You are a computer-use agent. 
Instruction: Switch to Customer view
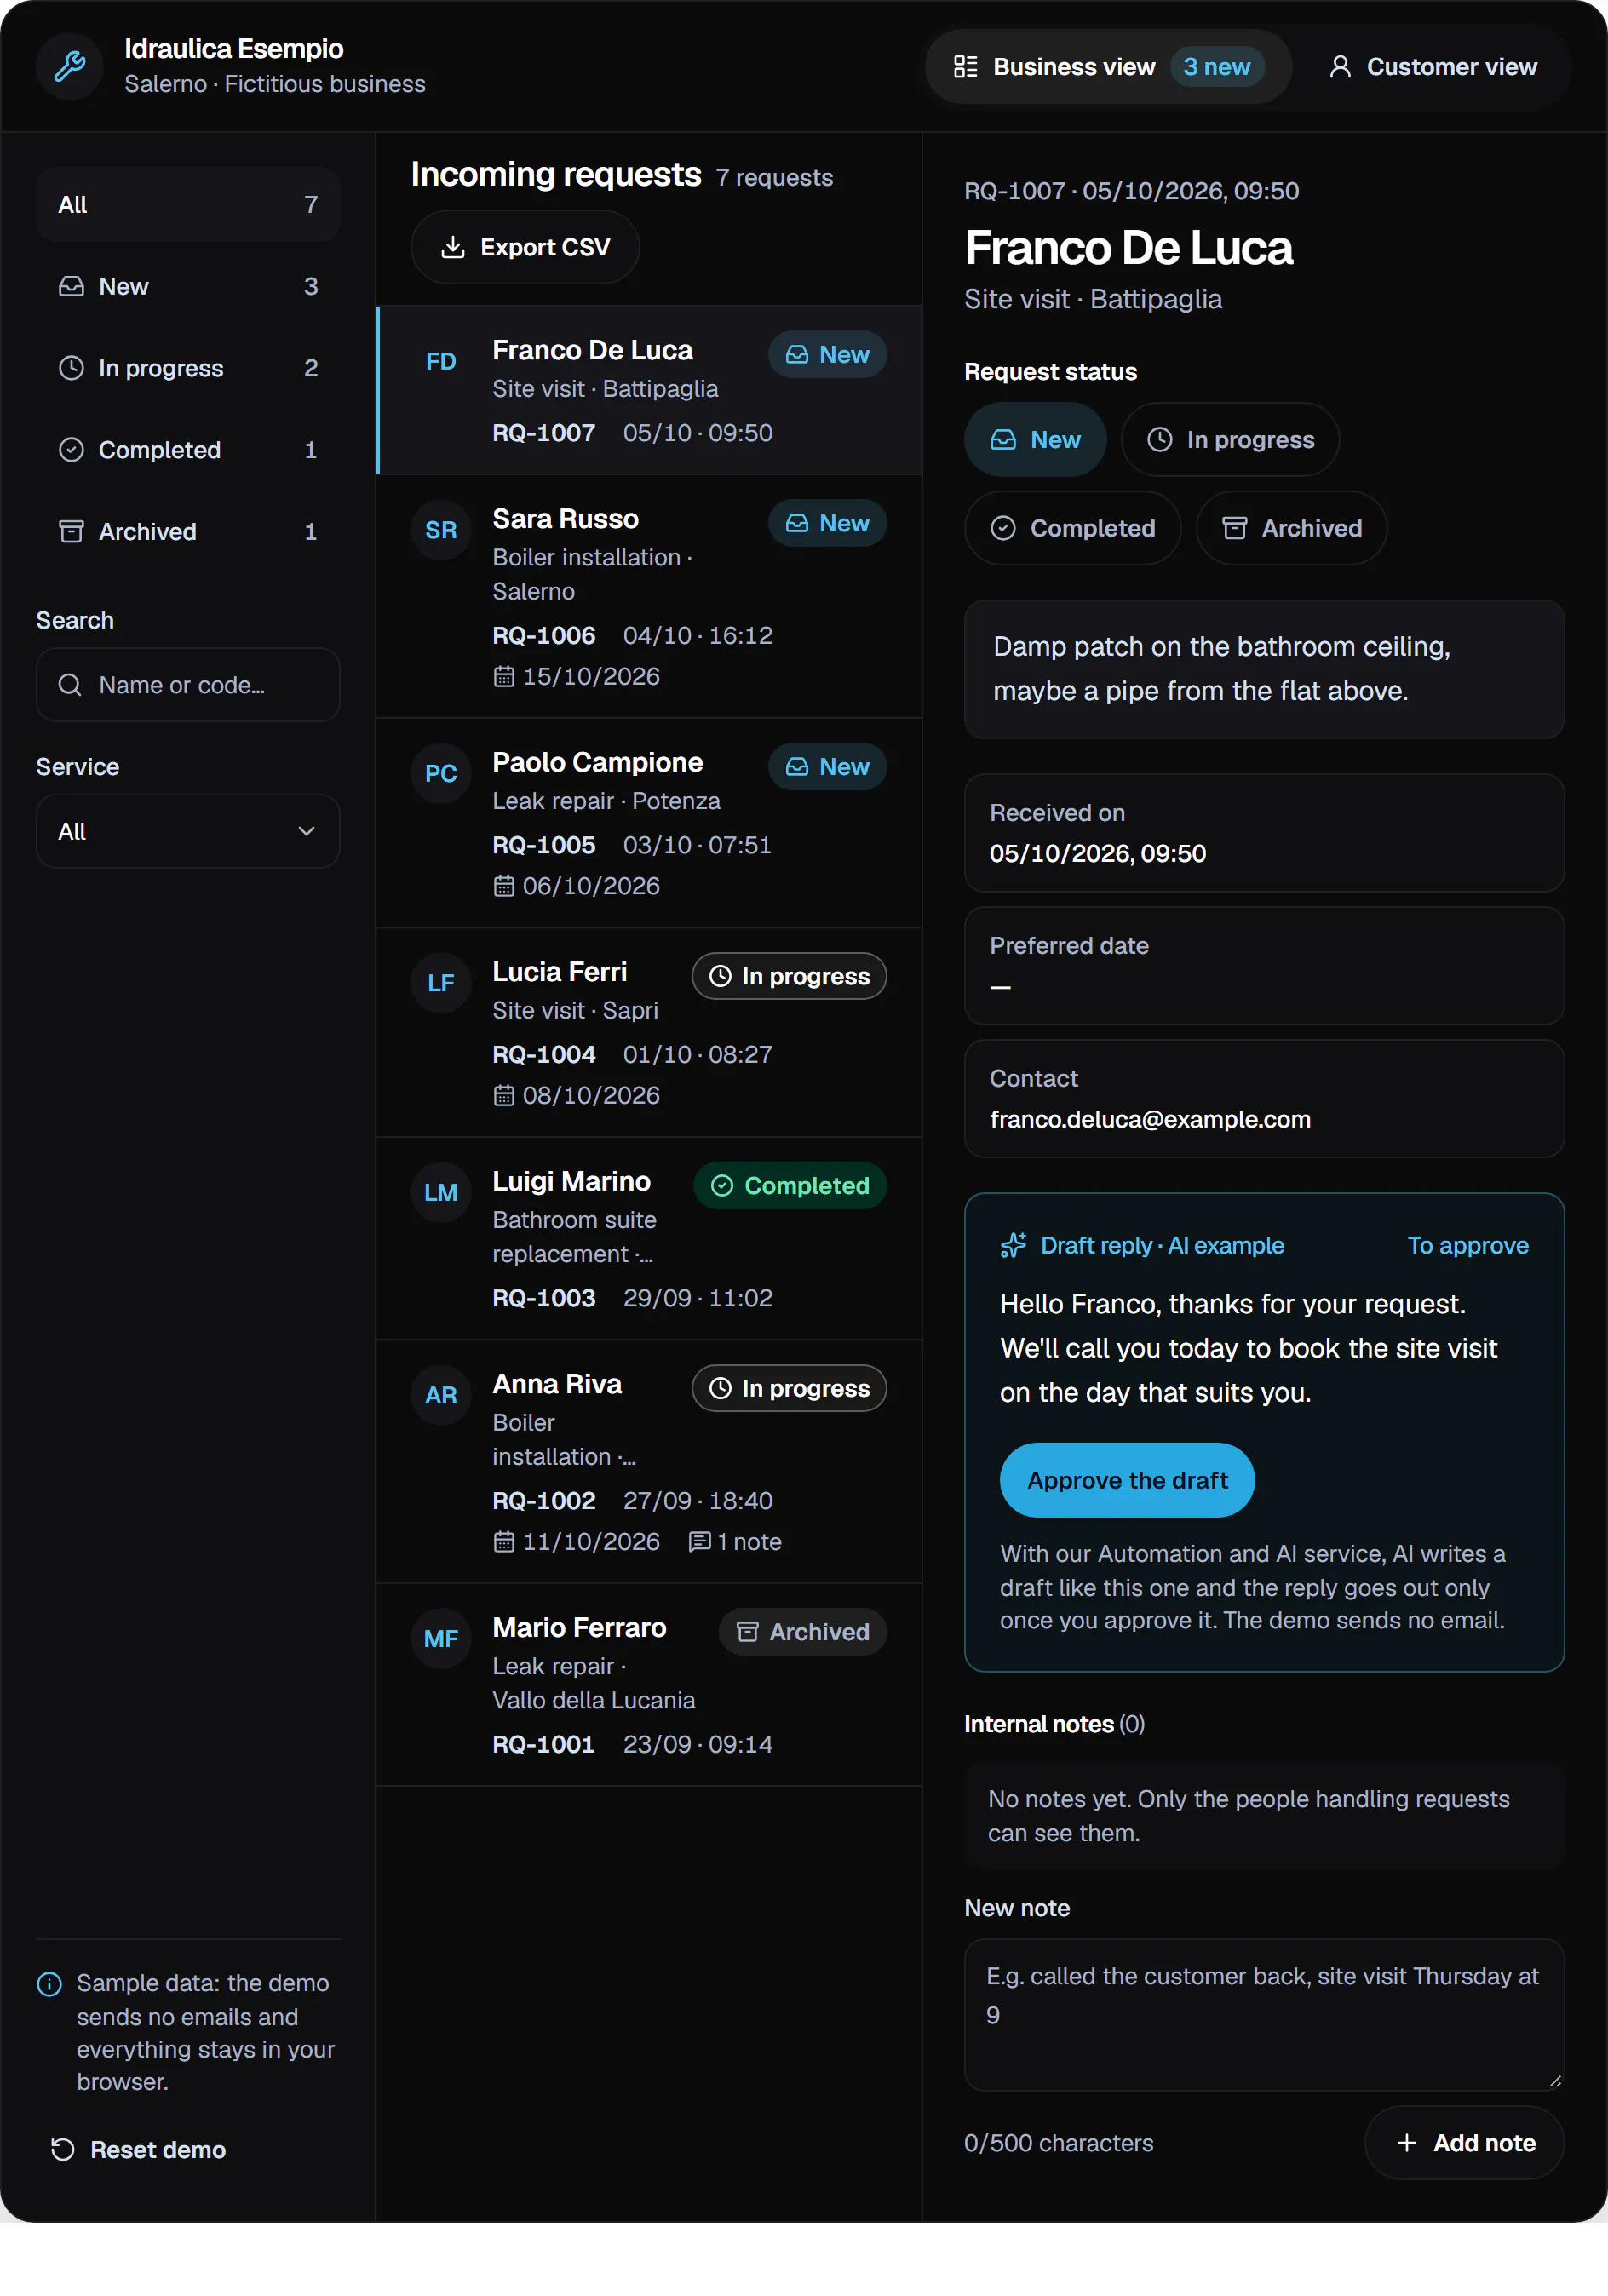(1433, 67)
